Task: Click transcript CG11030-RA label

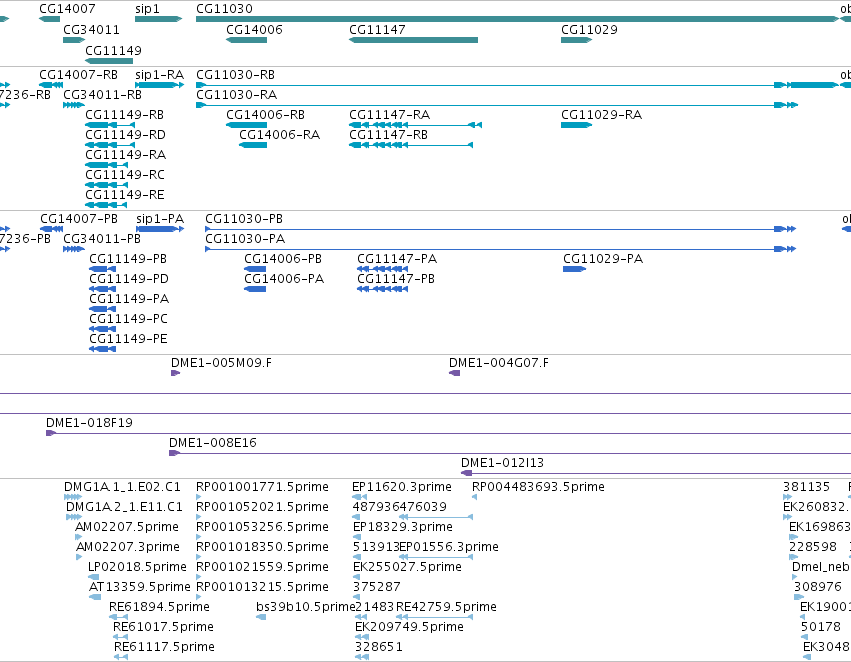Action: click(237, 95)
